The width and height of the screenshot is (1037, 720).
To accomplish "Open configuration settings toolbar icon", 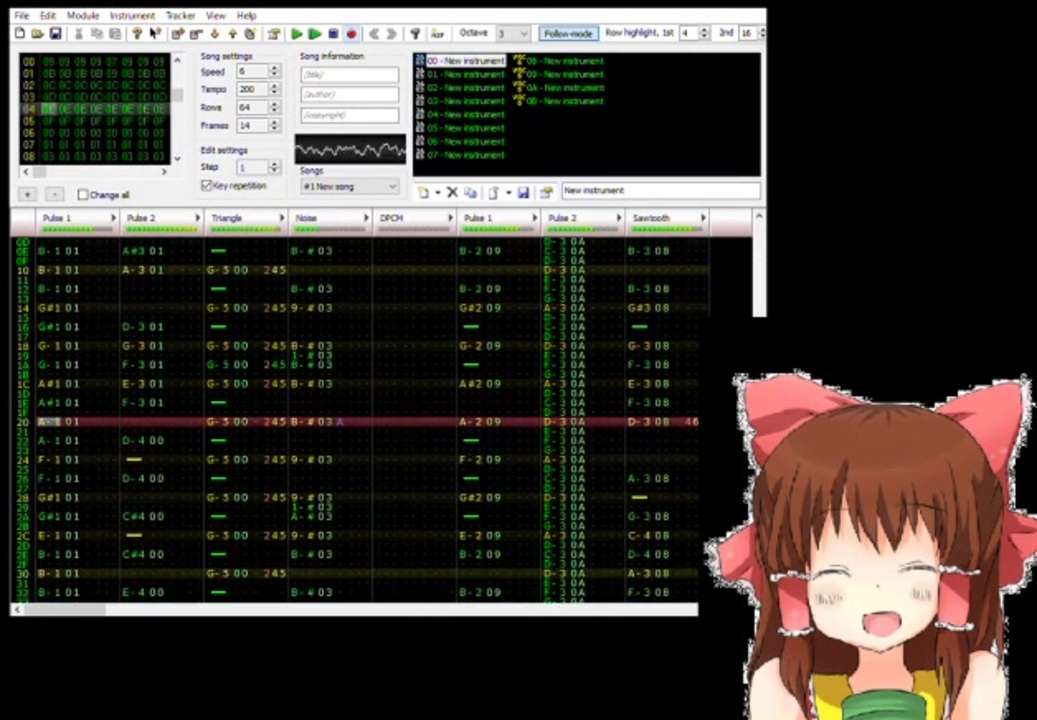I will click(415, 34).
